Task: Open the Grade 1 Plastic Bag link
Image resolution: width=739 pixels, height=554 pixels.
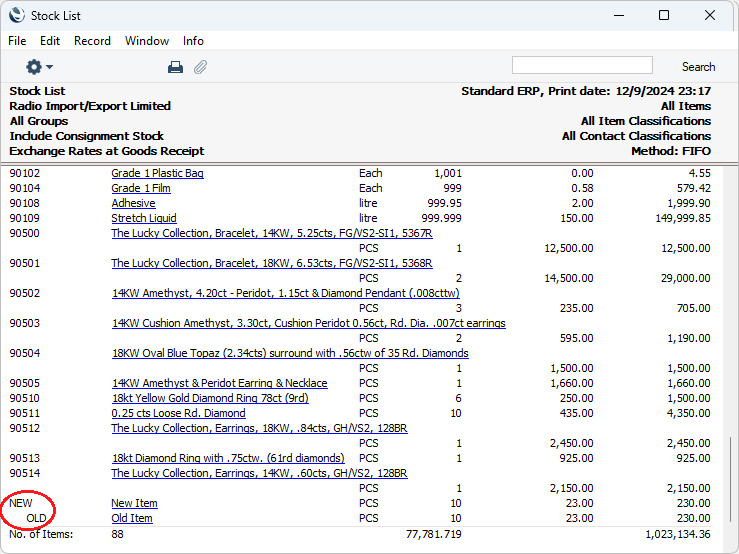Action: pyautogui.click(x=157, y=173)
